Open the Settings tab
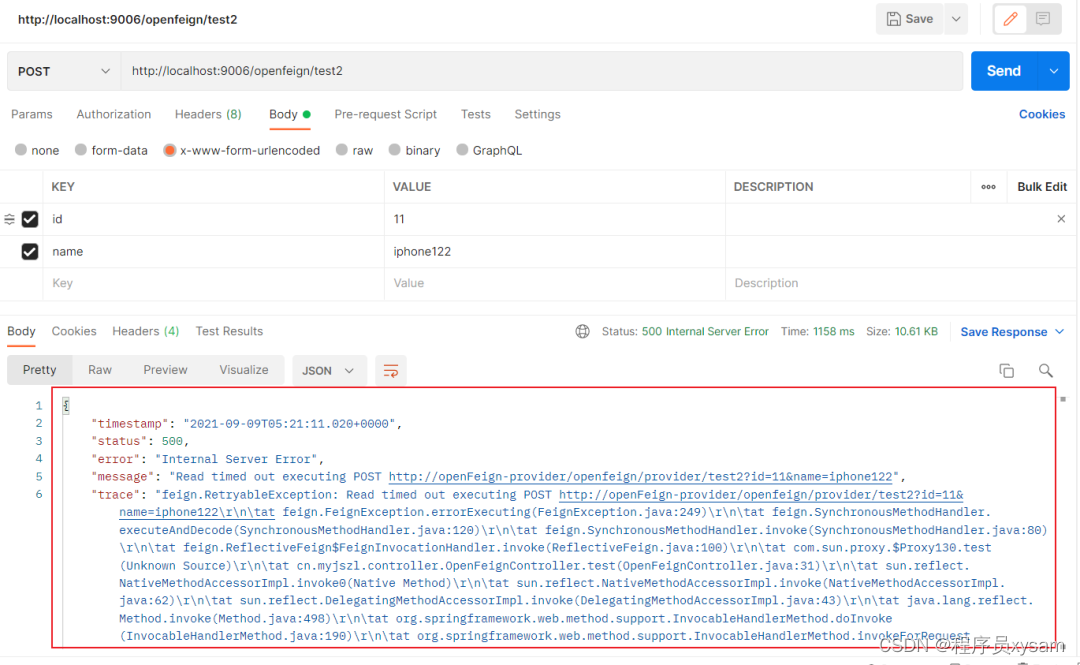Screen dimensions: 1080x665 pyautogui.click(x=537, y=114)
